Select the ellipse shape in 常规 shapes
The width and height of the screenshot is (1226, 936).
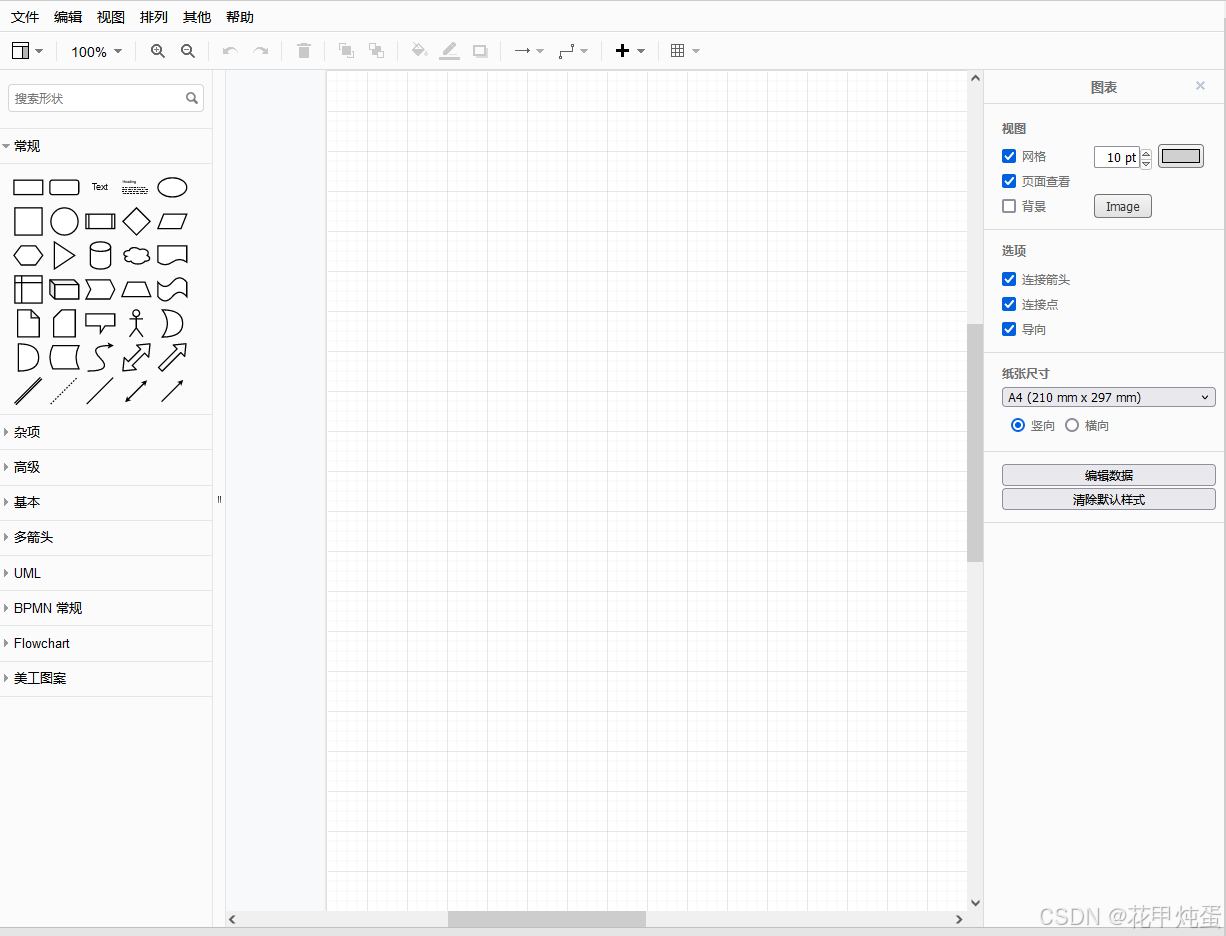172,187
